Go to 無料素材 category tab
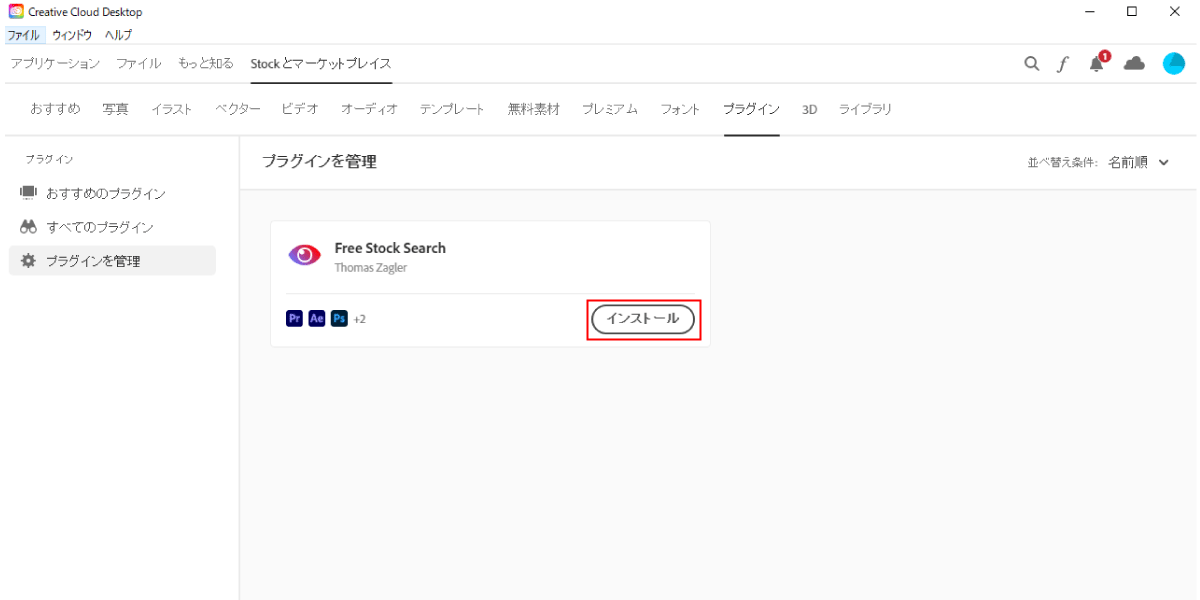The width and height of the screenshot is (1200, 600). click(x=534, y=109)
